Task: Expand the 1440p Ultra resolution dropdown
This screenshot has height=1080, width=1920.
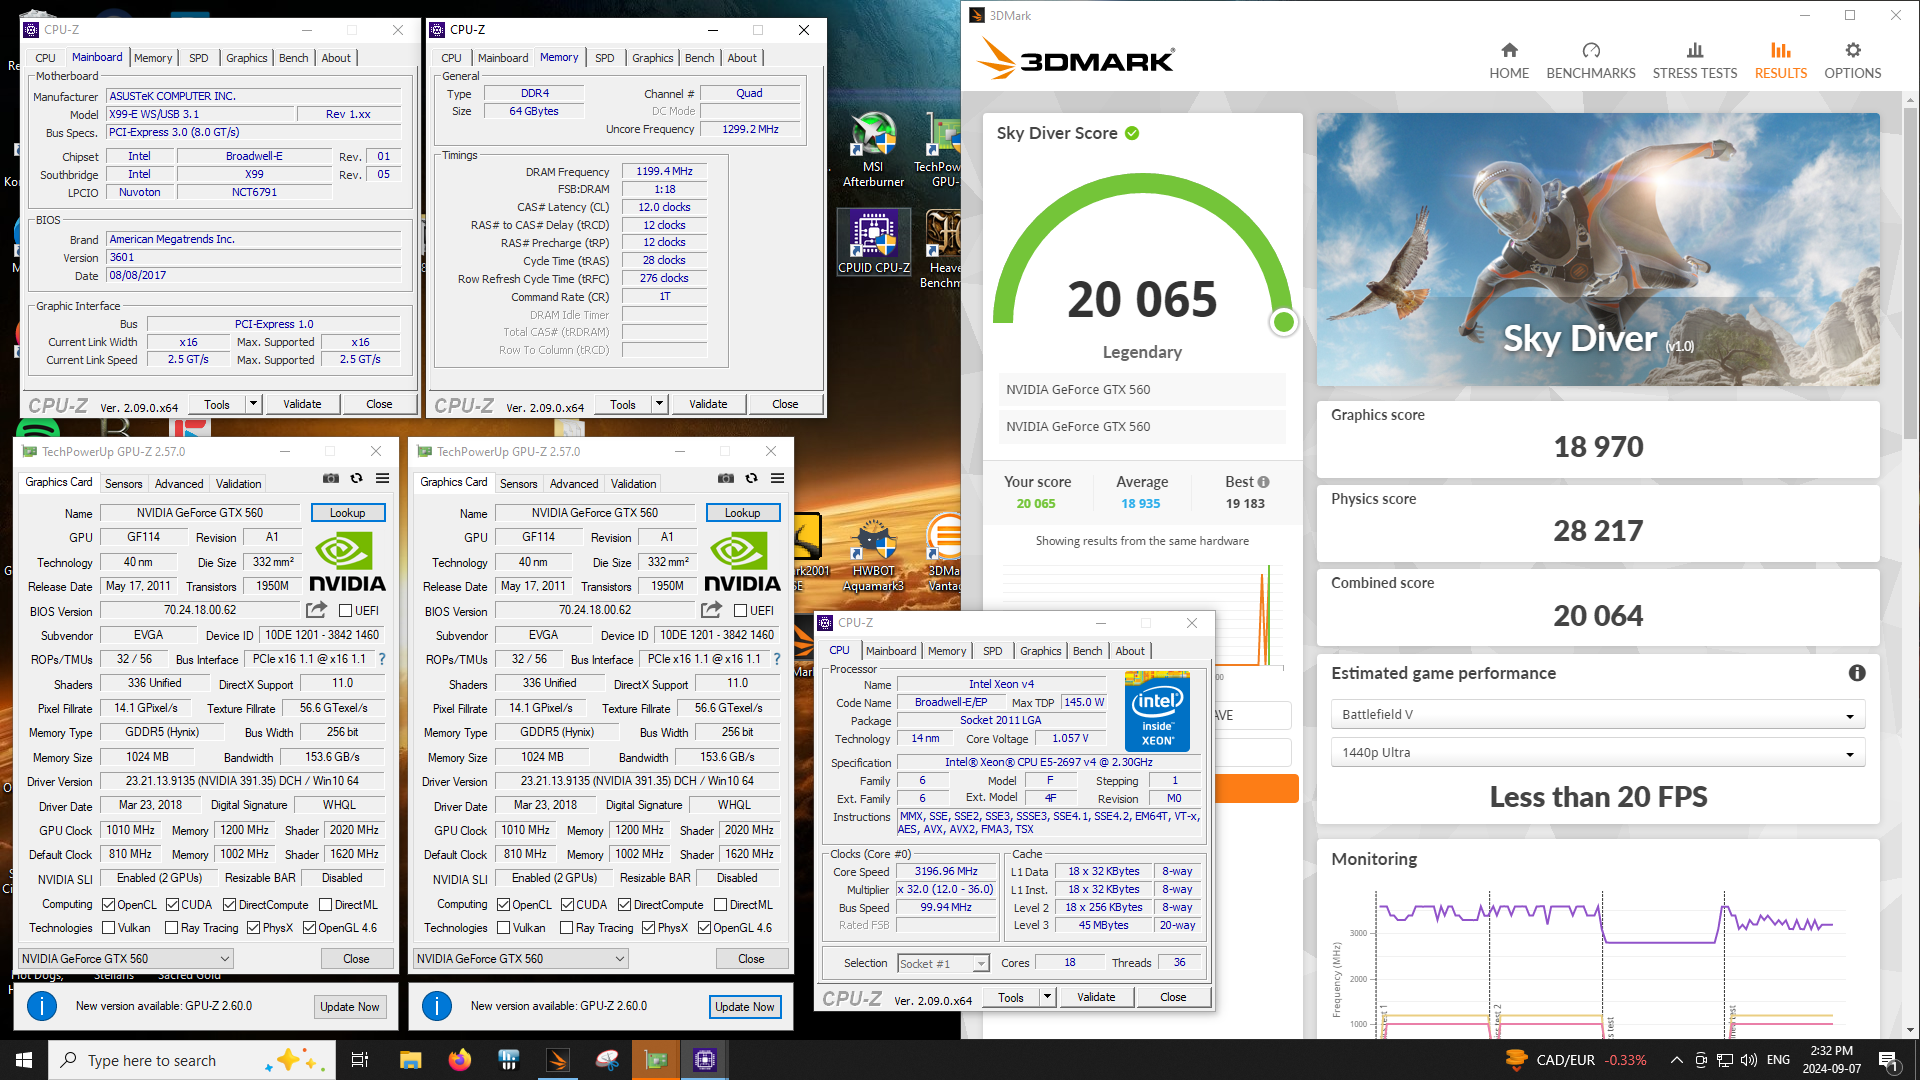Action: pos(1597,752)
